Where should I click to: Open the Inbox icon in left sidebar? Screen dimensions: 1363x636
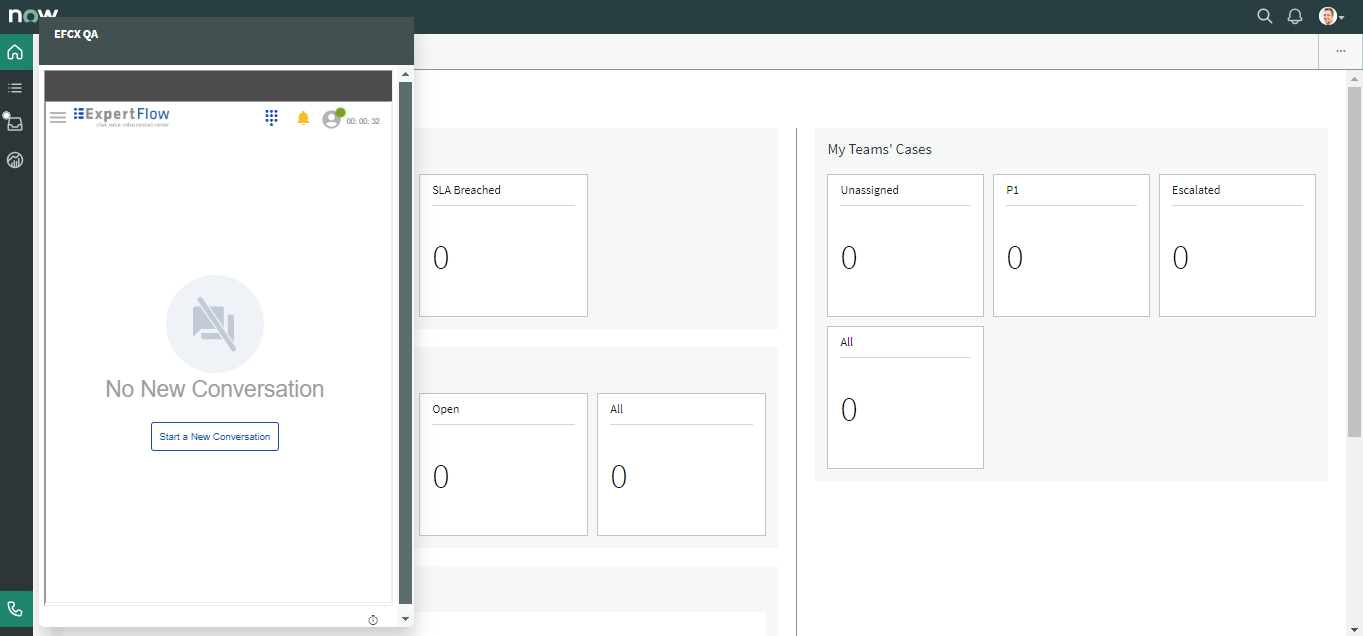15,124
